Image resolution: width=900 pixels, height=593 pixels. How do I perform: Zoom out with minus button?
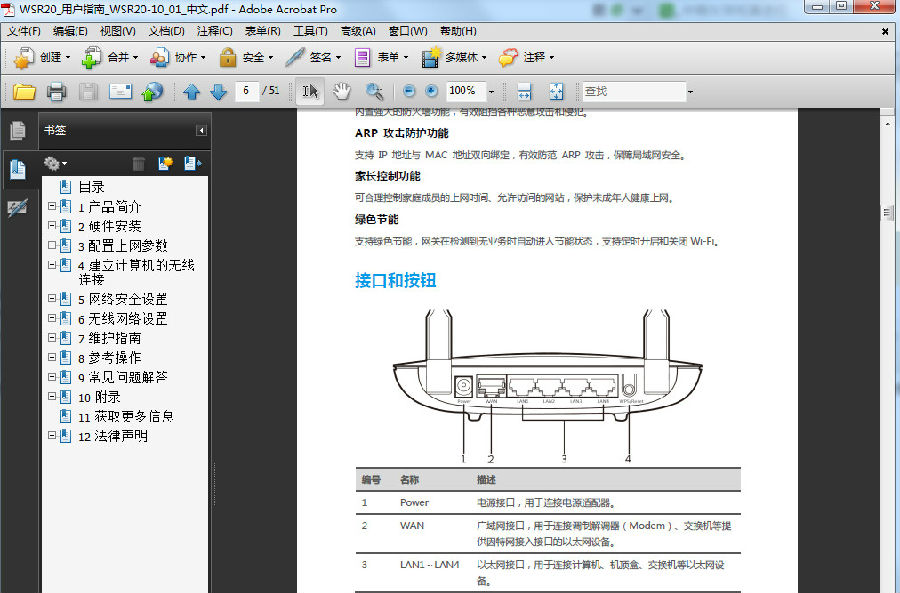click(409, 91)
